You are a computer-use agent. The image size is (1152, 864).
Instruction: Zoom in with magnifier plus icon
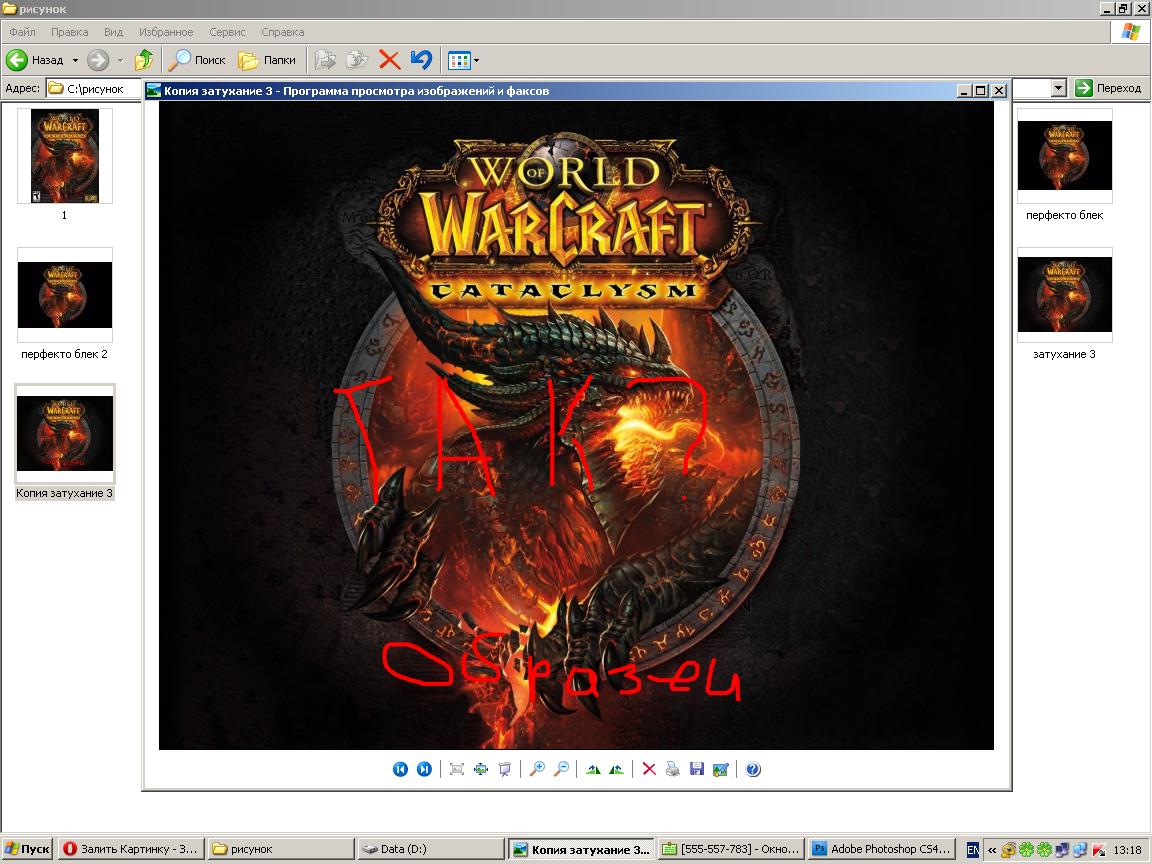537,769
